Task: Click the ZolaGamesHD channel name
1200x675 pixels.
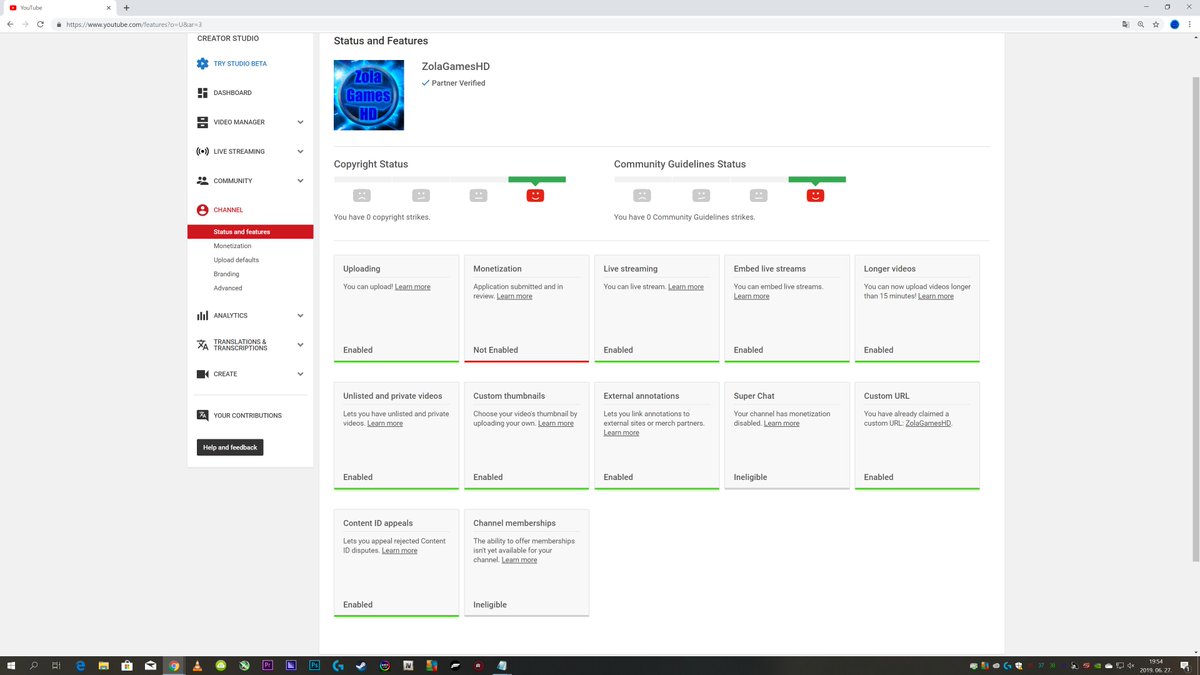Action: 456,67
